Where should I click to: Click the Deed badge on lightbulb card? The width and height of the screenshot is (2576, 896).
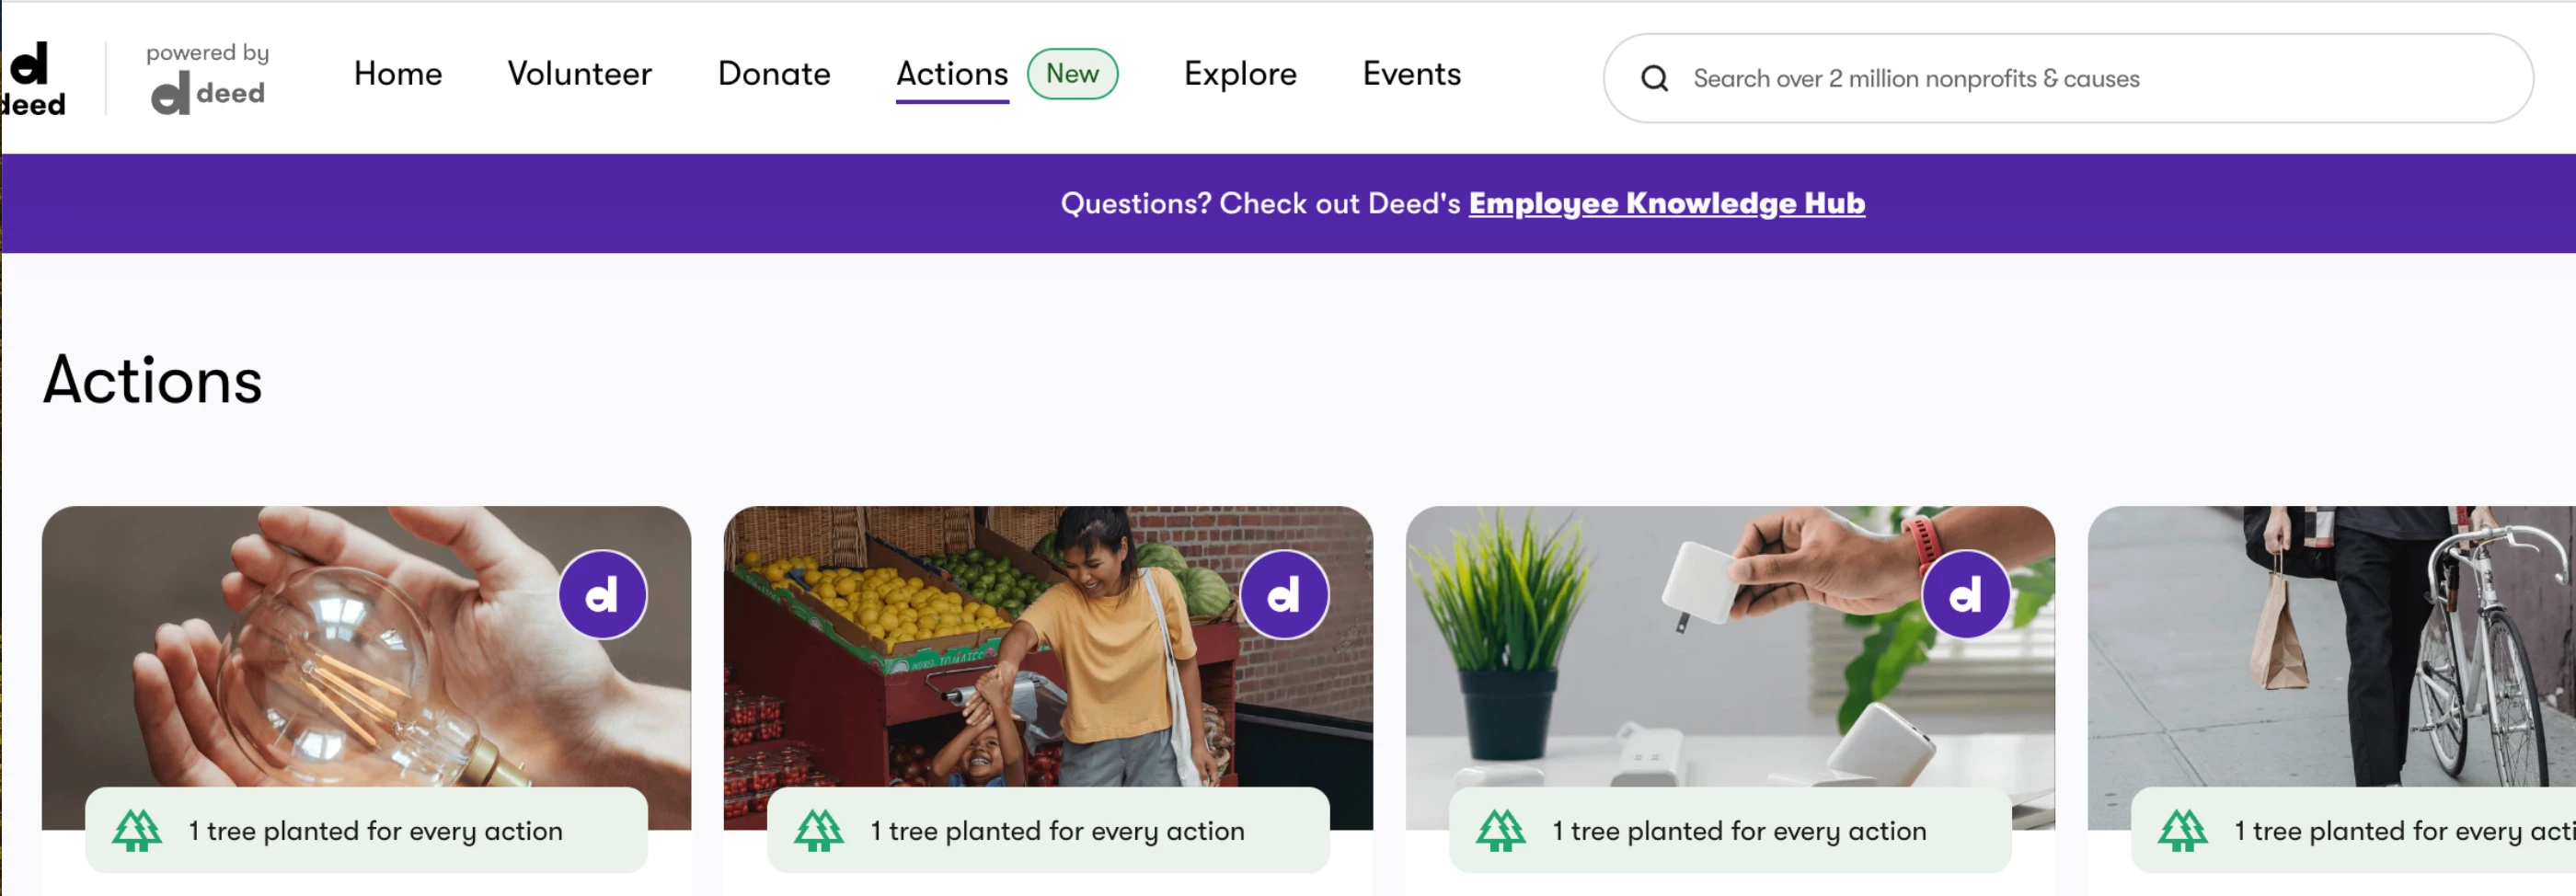click(x=602, y=595)
